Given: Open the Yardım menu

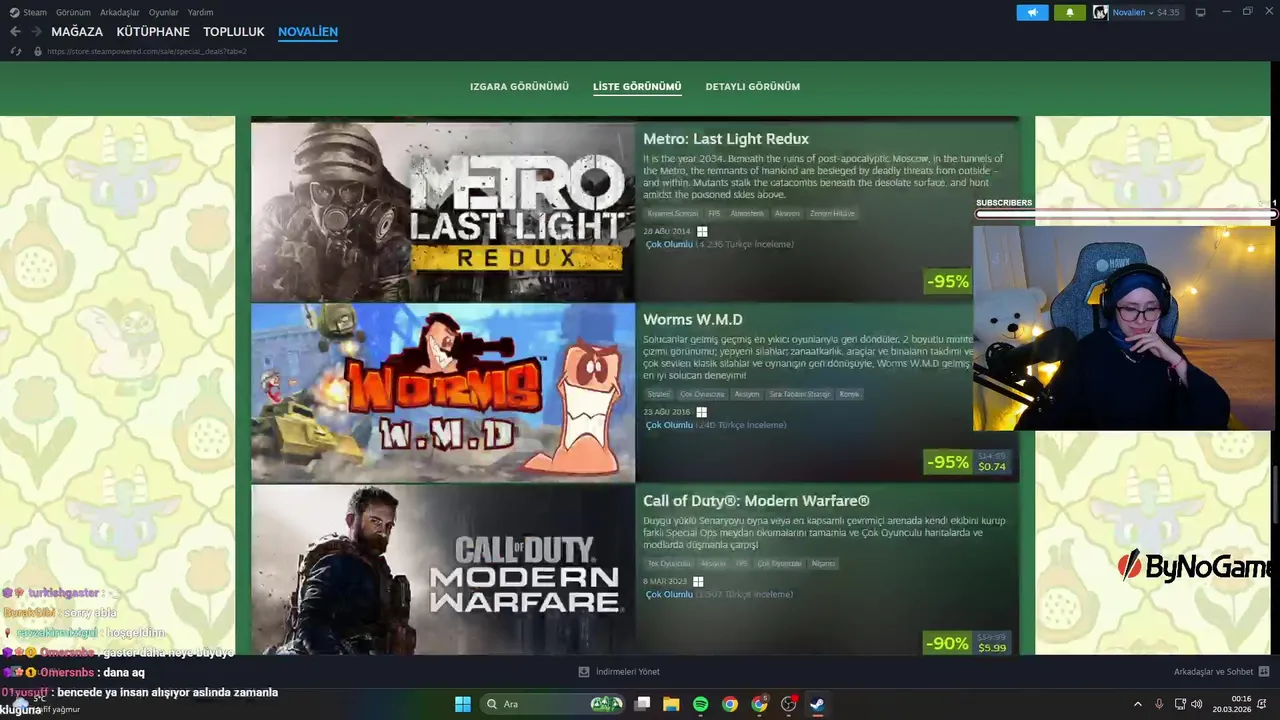Looking at the screenshot, I should point(200,12).
